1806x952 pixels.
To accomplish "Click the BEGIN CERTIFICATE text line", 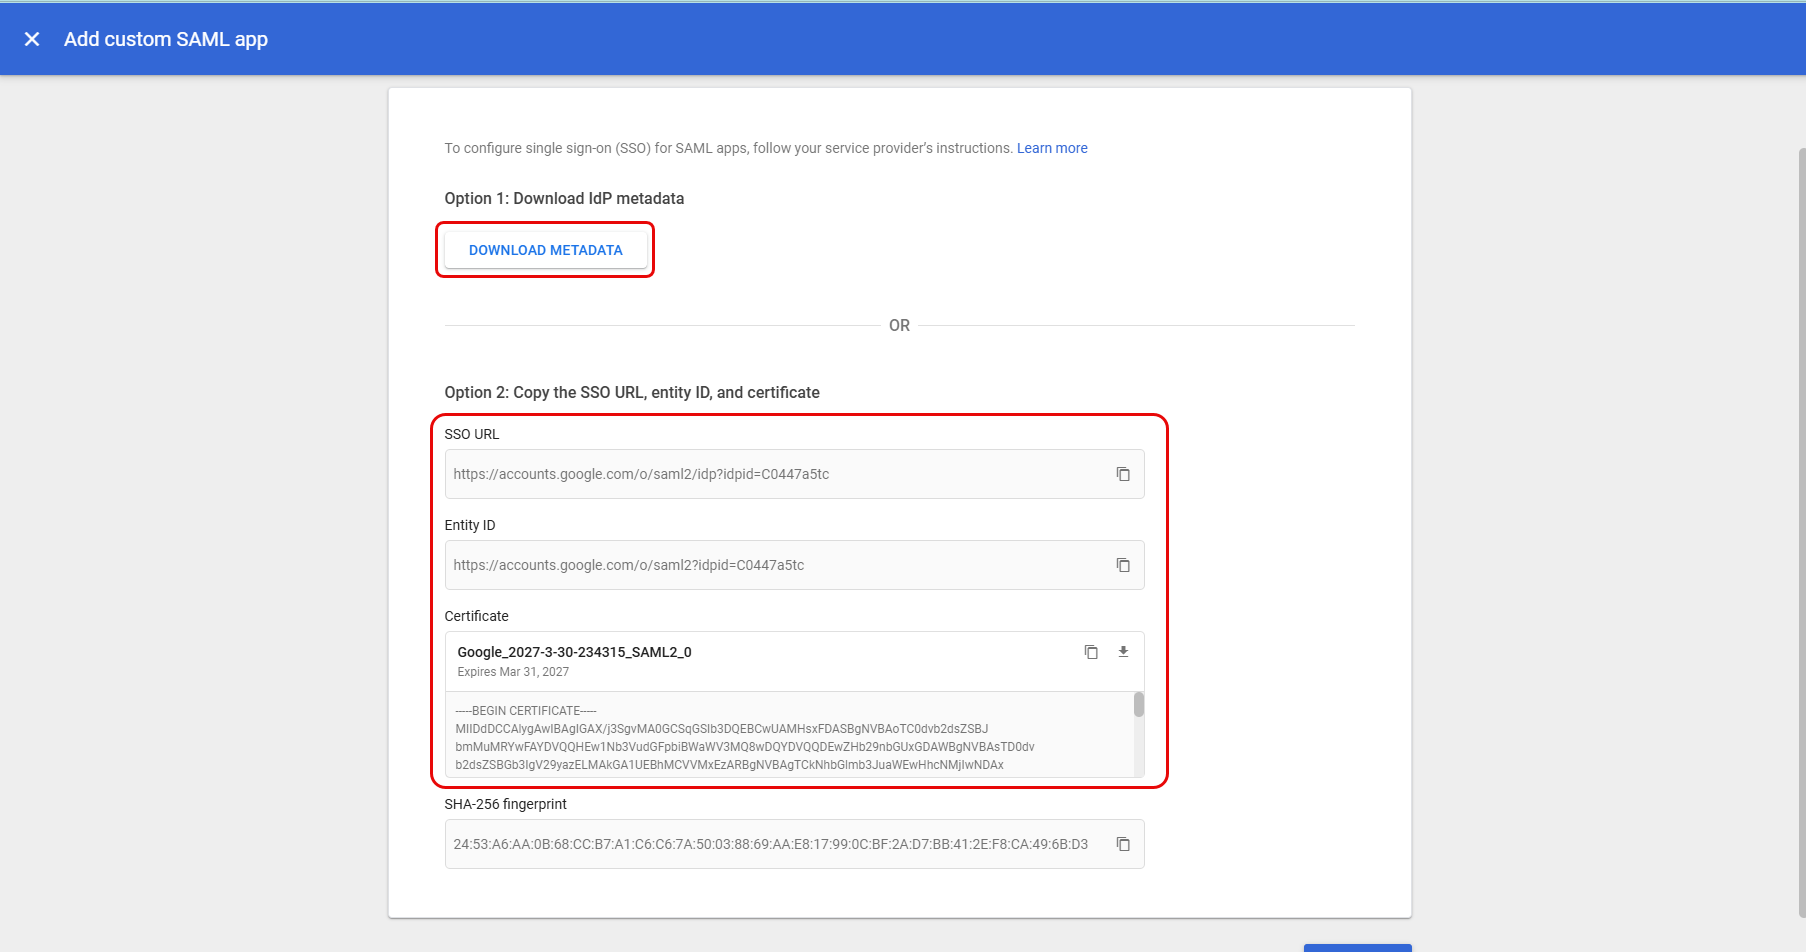I will coord(526,711).
